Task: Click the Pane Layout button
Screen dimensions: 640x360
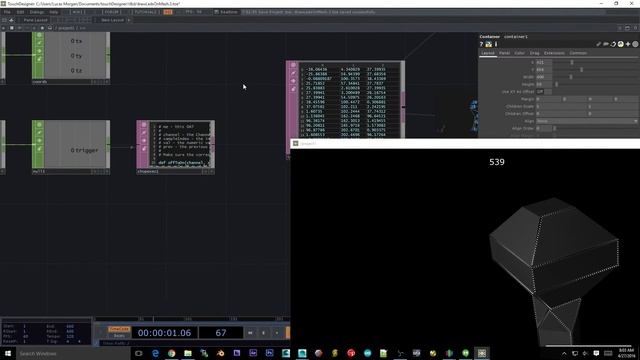Action: [x=35, y=20]
